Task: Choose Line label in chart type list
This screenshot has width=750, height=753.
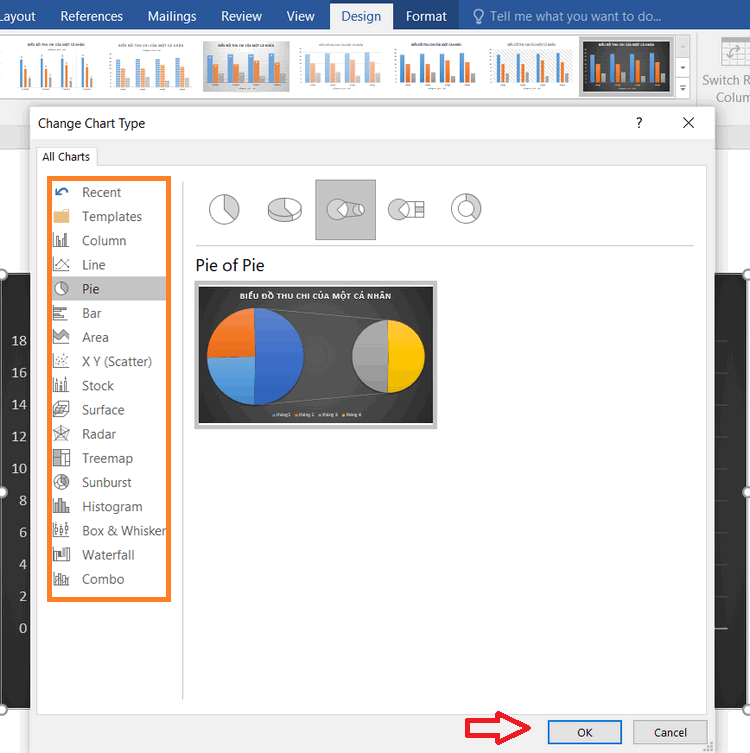Action: 94,265
